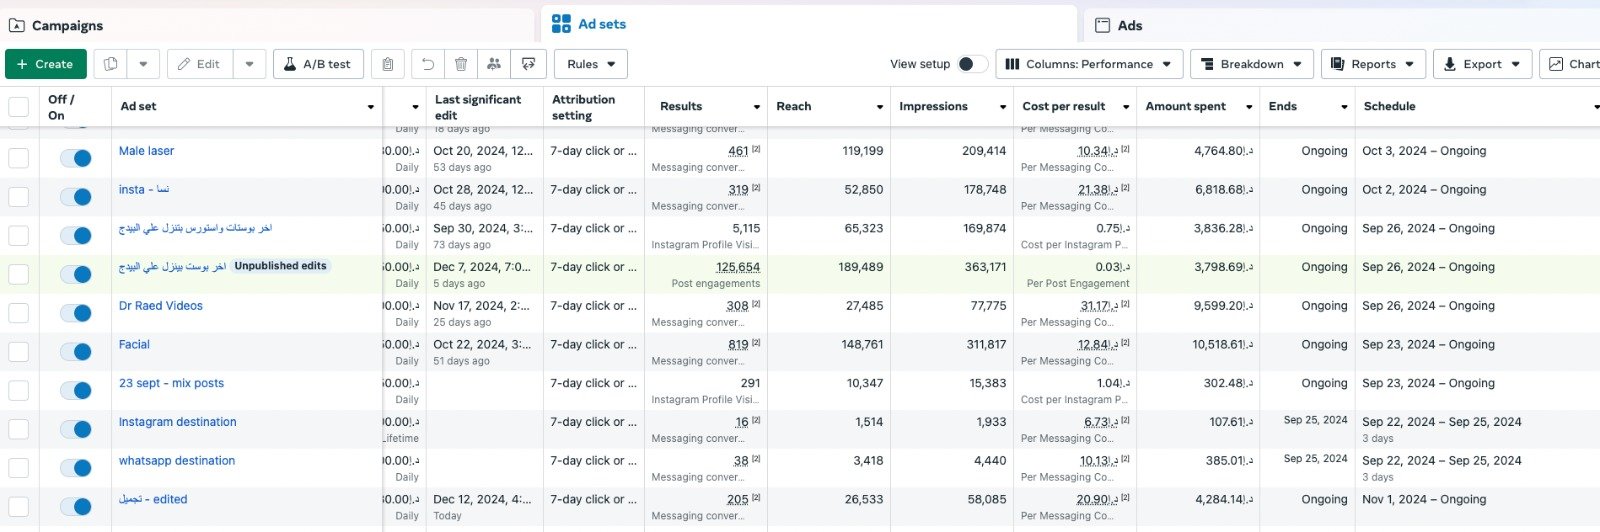Click the trash delete icon
The height and width of the screenshot is (532, 1600).
[x=461, y=64]
